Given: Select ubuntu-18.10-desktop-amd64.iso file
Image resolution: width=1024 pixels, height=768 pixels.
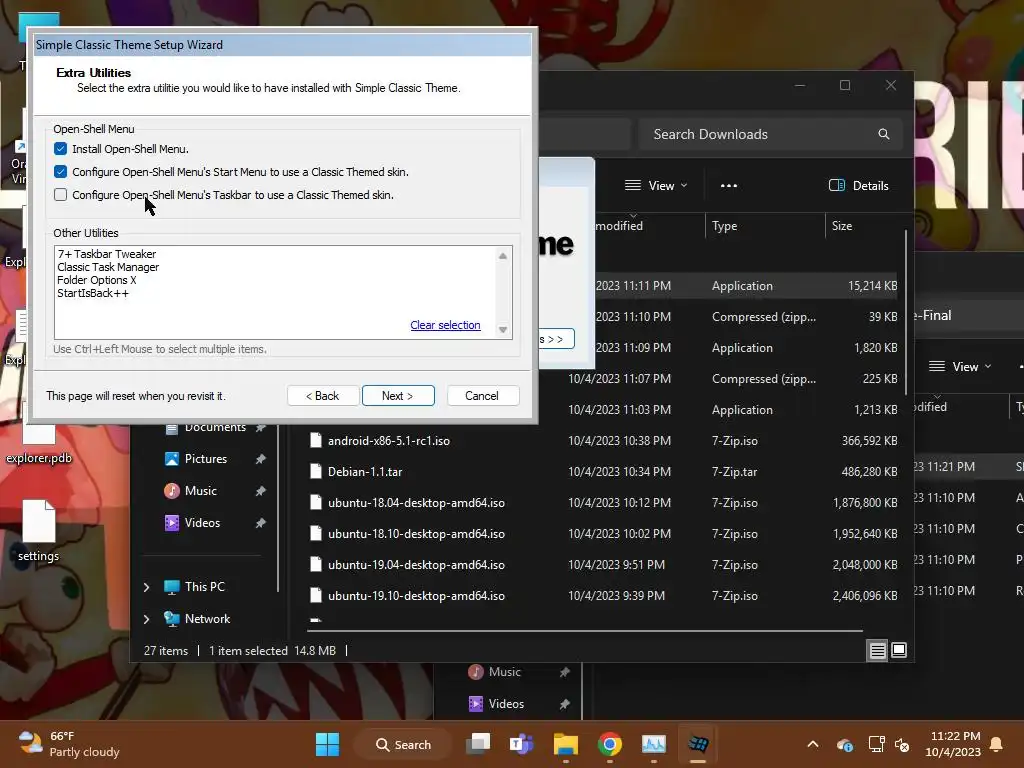Looking at the screenshot, I should (x=416, y=534).
